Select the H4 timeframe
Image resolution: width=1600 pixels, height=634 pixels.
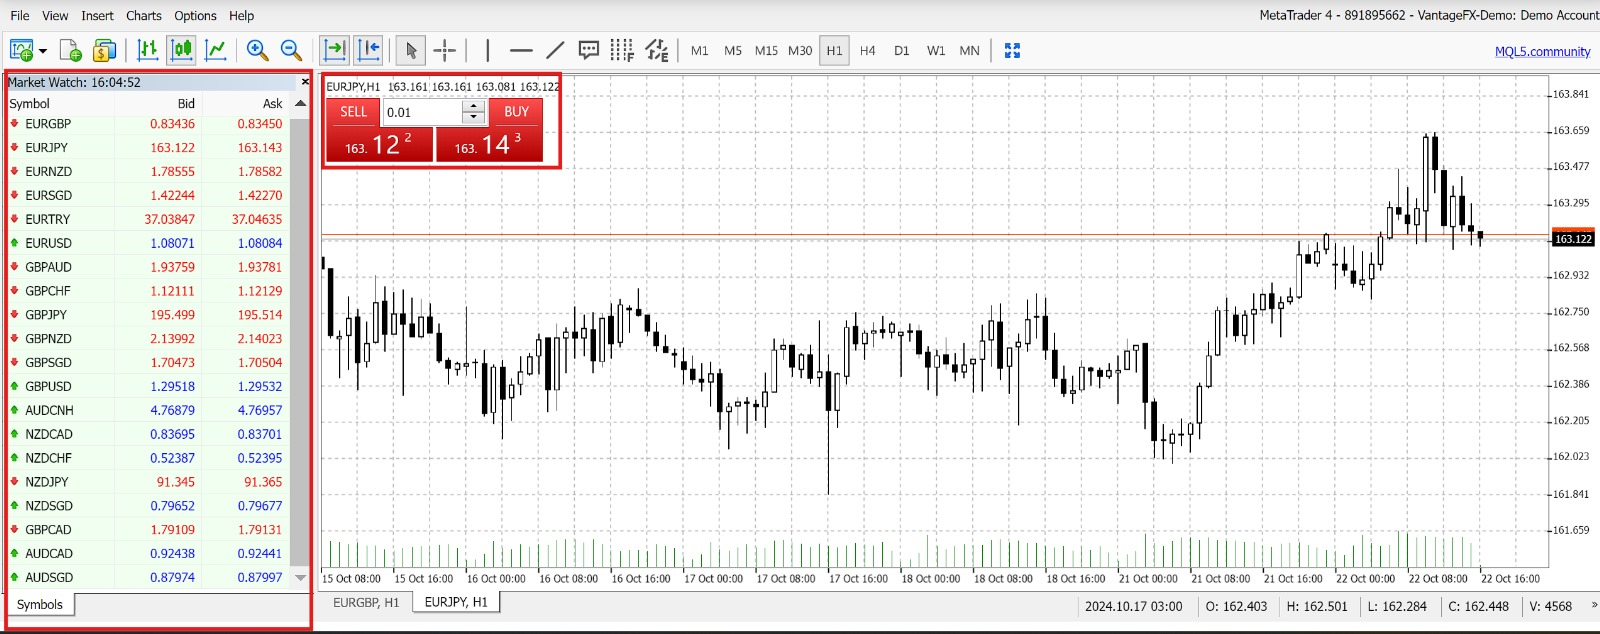click(x=867, y=50)
